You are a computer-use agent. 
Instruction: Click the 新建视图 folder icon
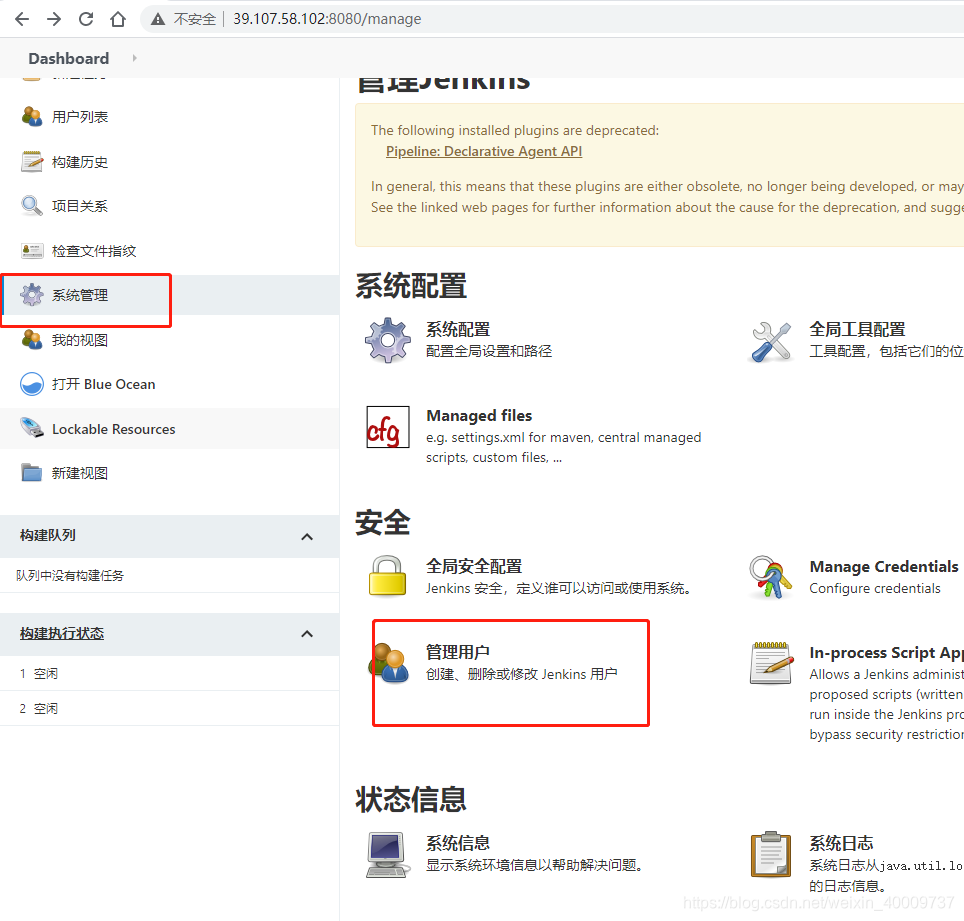tap(31, 472)
